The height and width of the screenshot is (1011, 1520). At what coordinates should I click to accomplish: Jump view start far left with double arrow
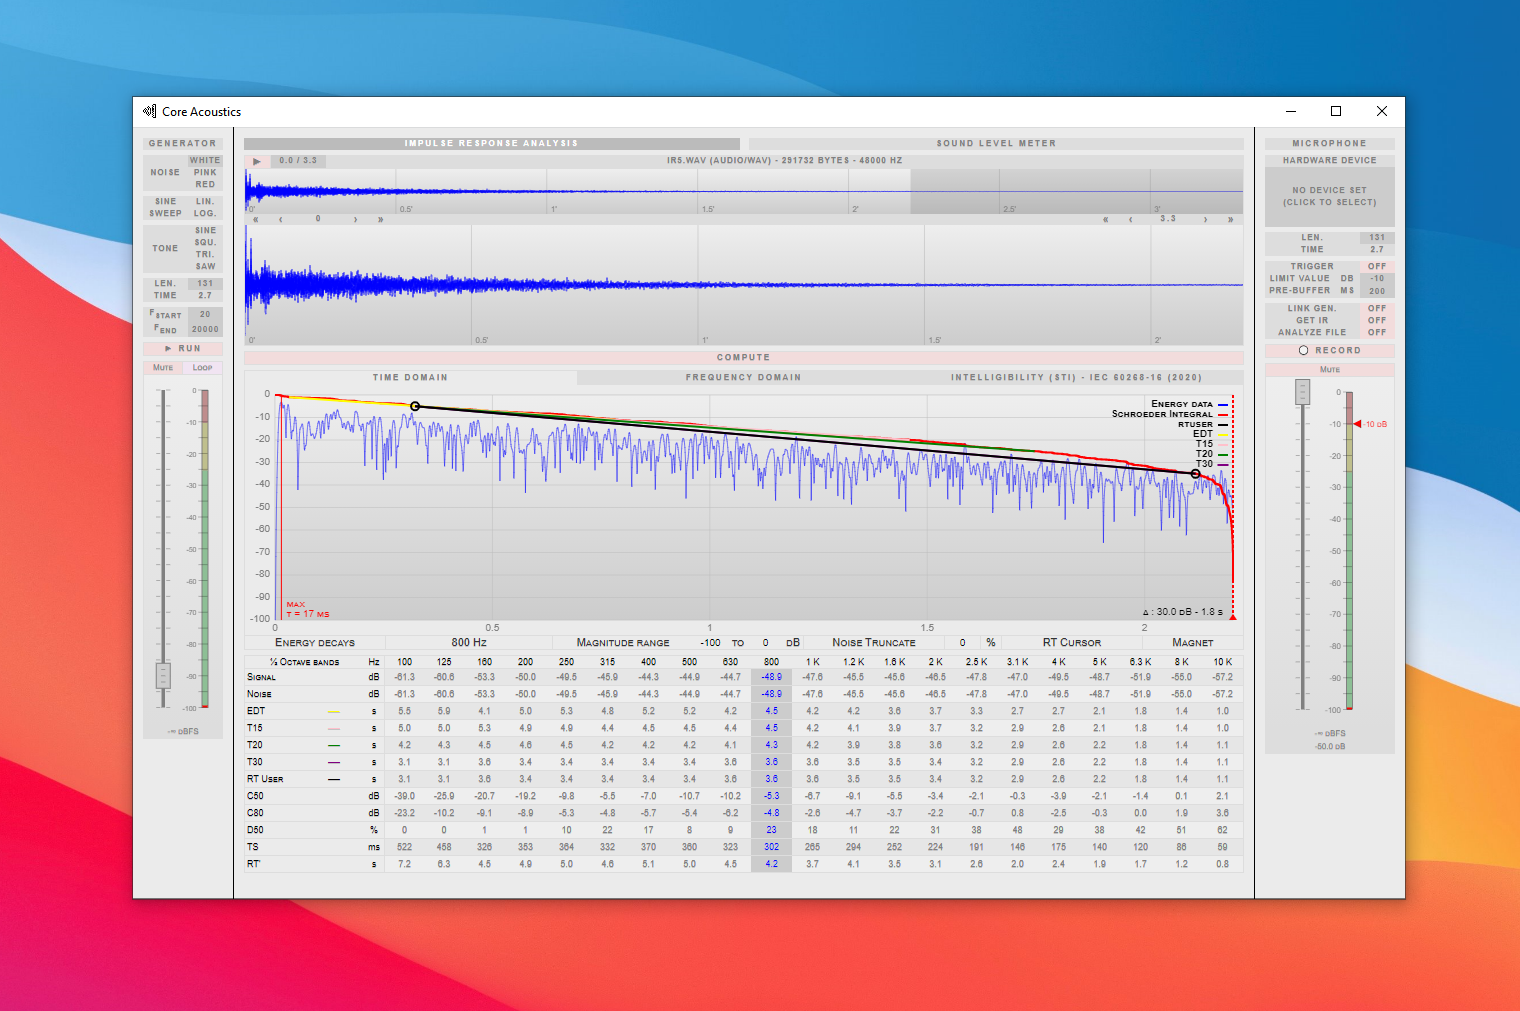click(256, 219)
